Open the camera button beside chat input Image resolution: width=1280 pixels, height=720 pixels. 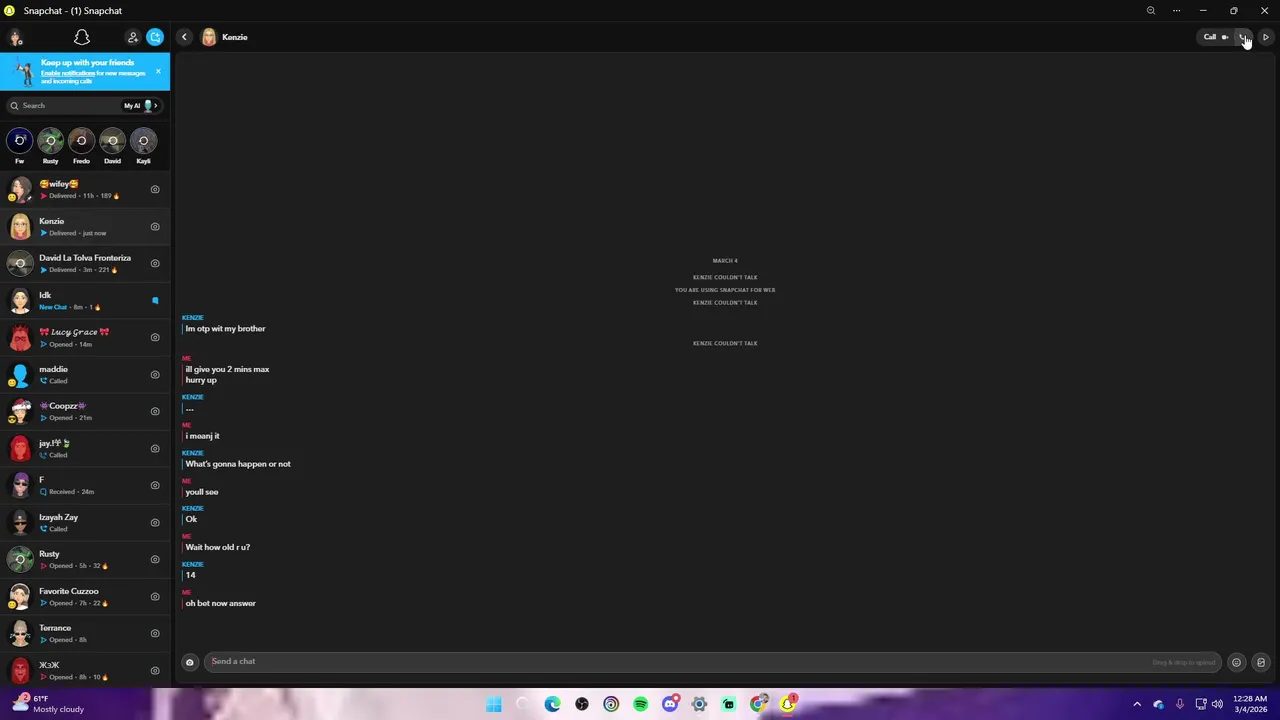tap(189, 662)
